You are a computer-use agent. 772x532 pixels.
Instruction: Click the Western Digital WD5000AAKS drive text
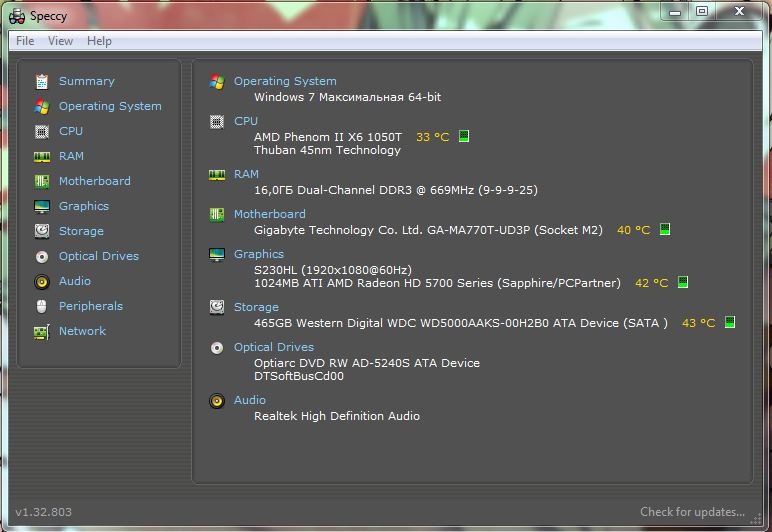(461, 323)
